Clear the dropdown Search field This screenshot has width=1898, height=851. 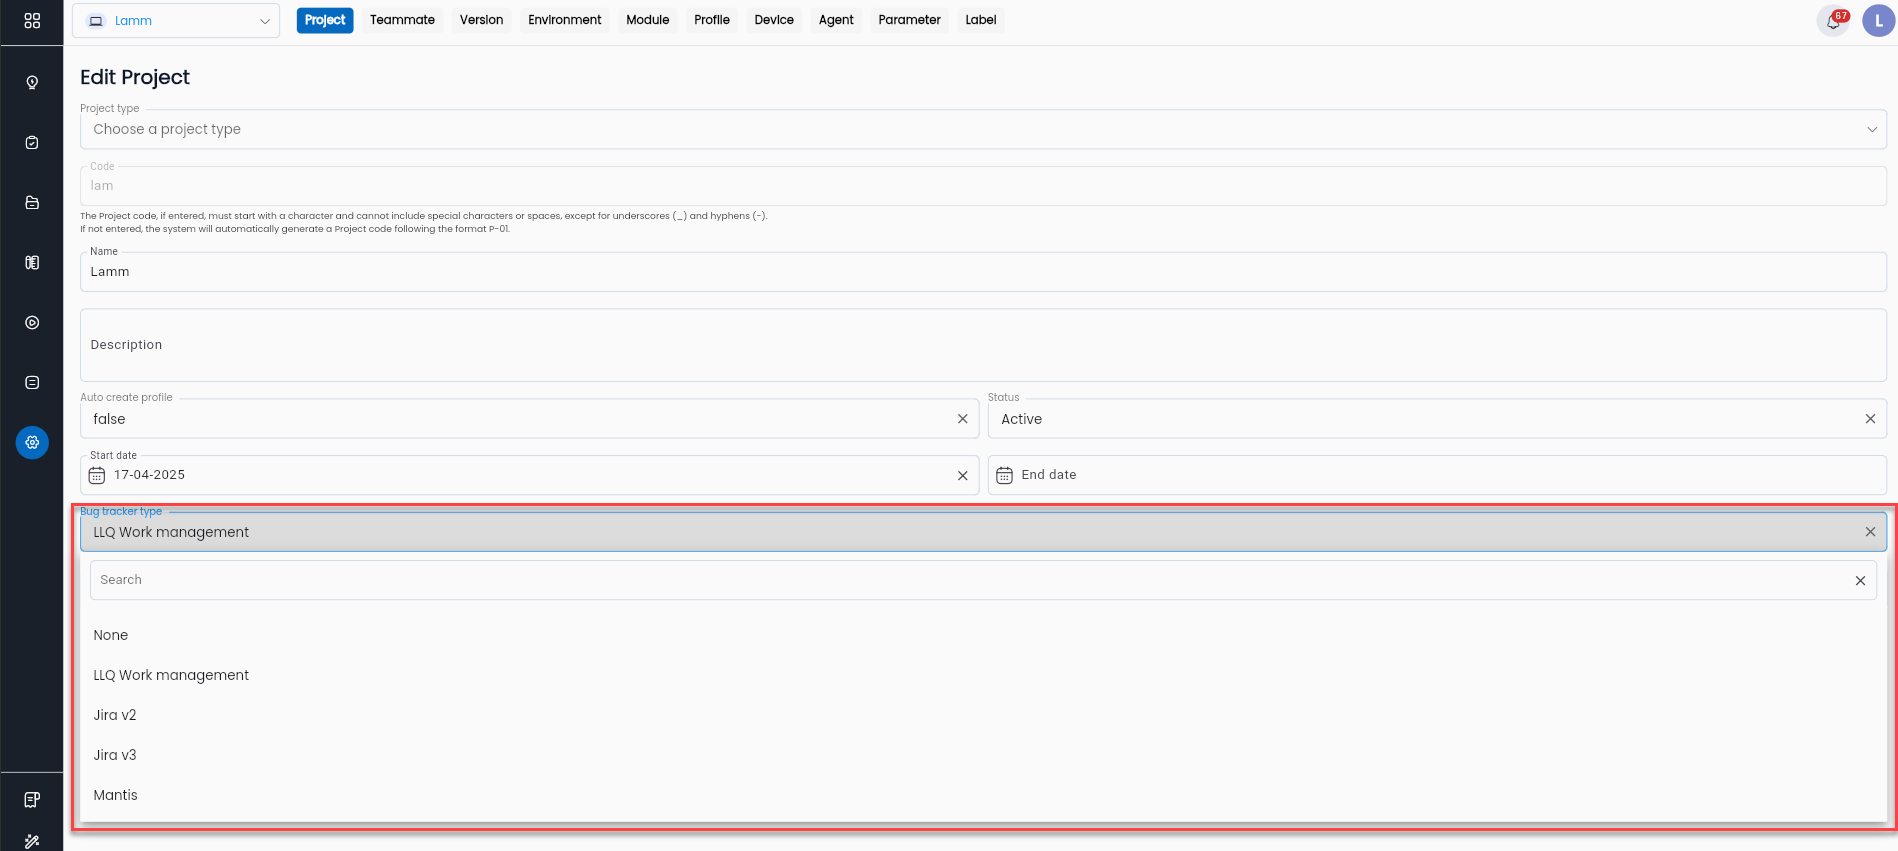(1861, 580)
